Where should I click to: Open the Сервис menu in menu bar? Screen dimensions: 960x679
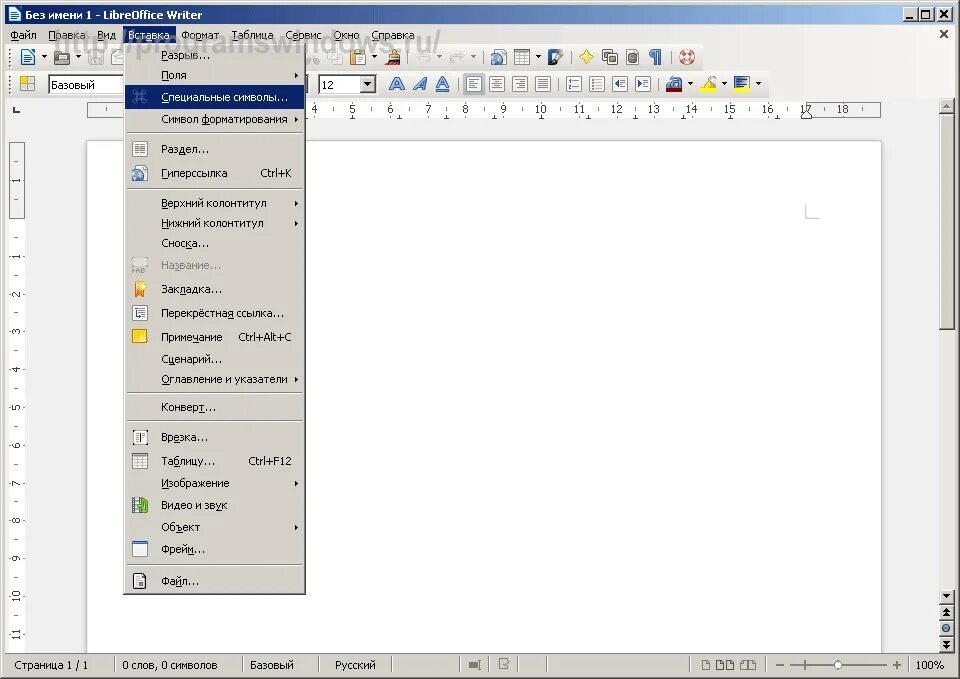click(303, 36)
